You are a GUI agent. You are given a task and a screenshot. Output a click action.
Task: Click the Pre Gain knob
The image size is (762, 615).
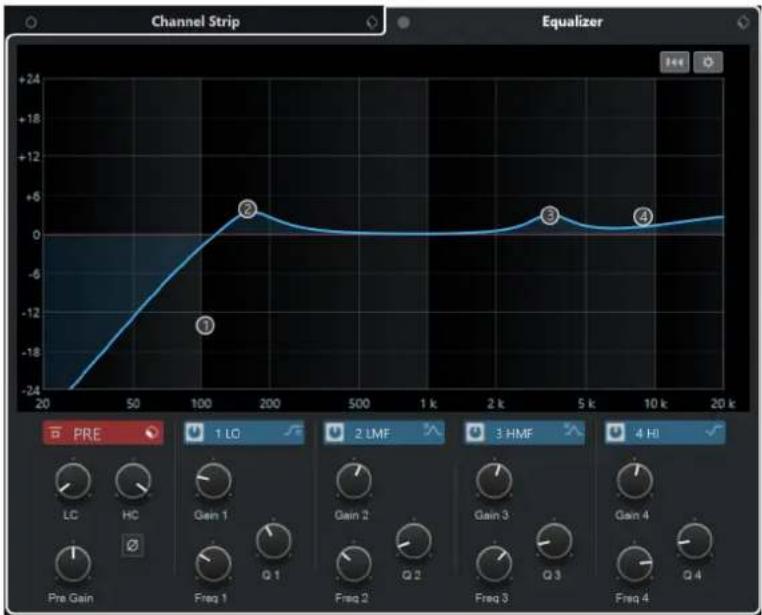coord(73,564)
